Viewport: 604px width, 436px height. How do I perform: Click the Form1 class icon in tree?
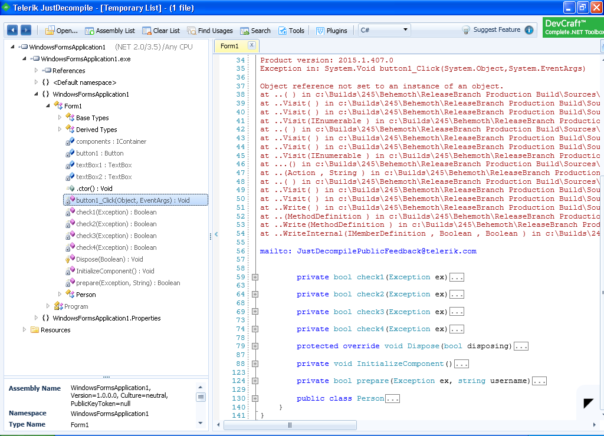pyautogui.click(x=59, y=106)
